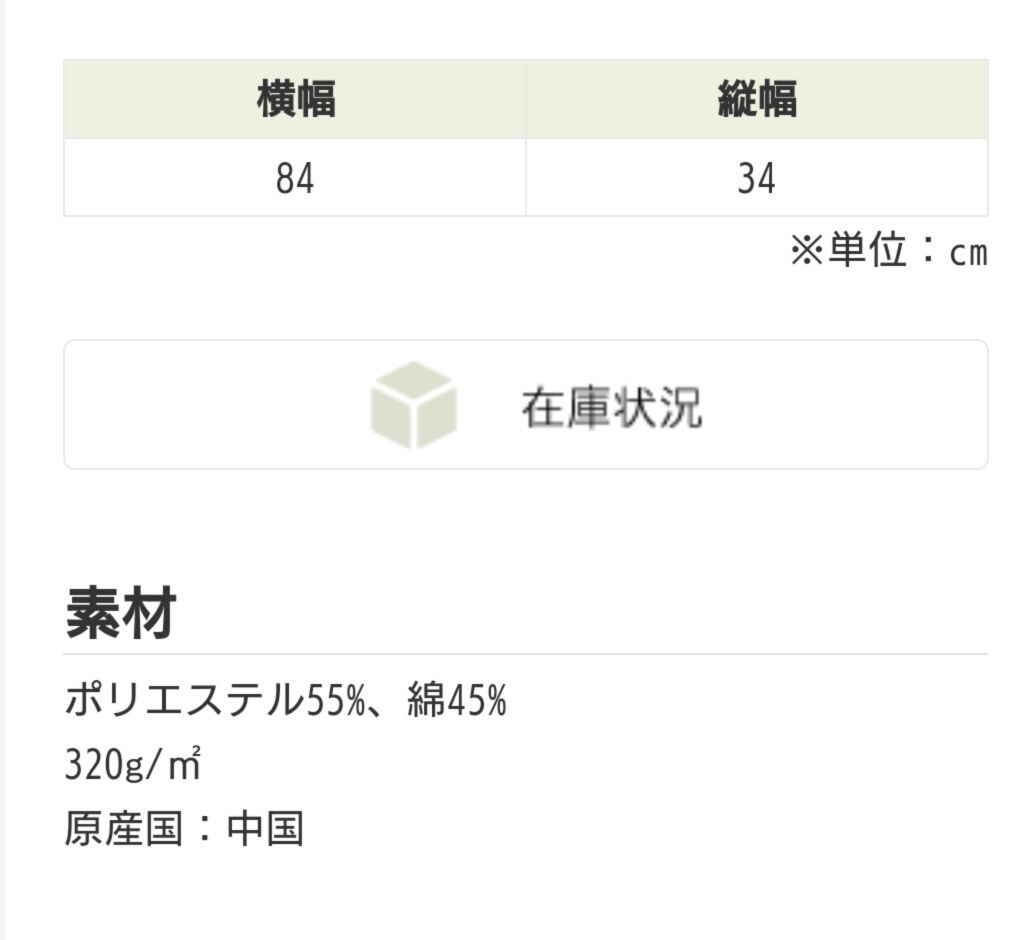This screenshot has width=1021, height=940.
Task: Click the 綿45% cotton text
Action: 457,702
